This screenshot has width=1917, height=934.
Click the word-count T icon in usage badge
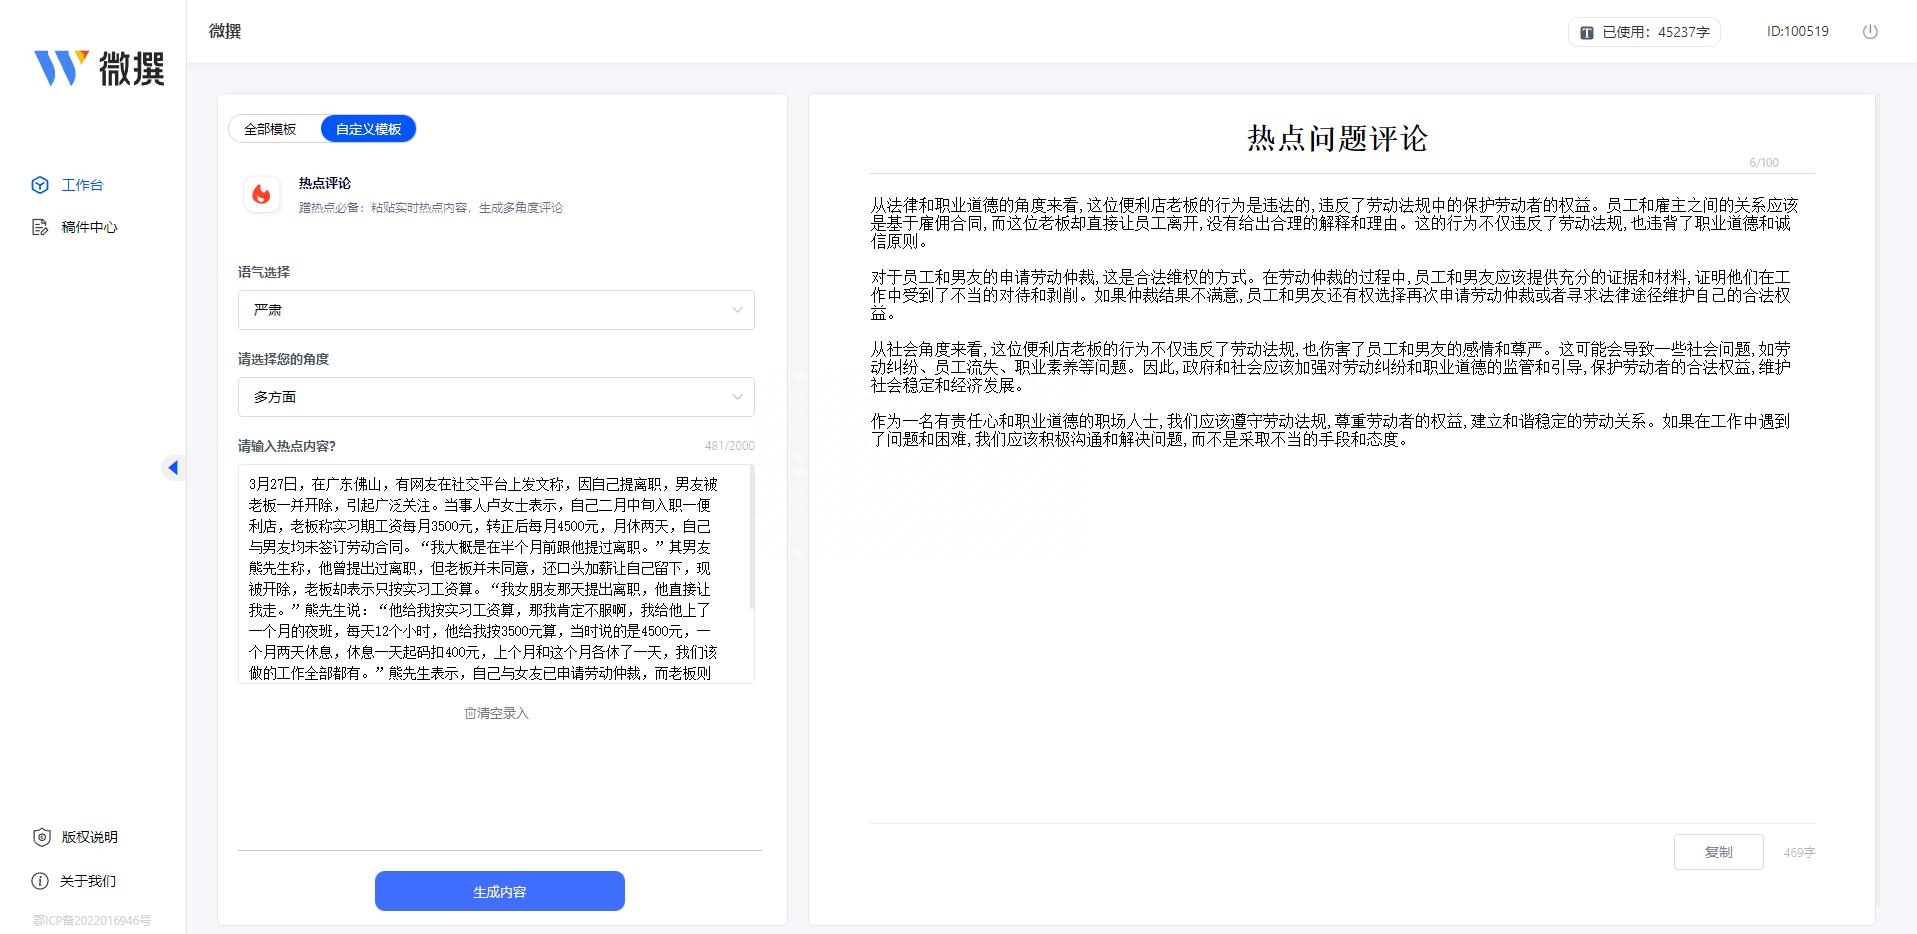click(x=1586, y=31)
